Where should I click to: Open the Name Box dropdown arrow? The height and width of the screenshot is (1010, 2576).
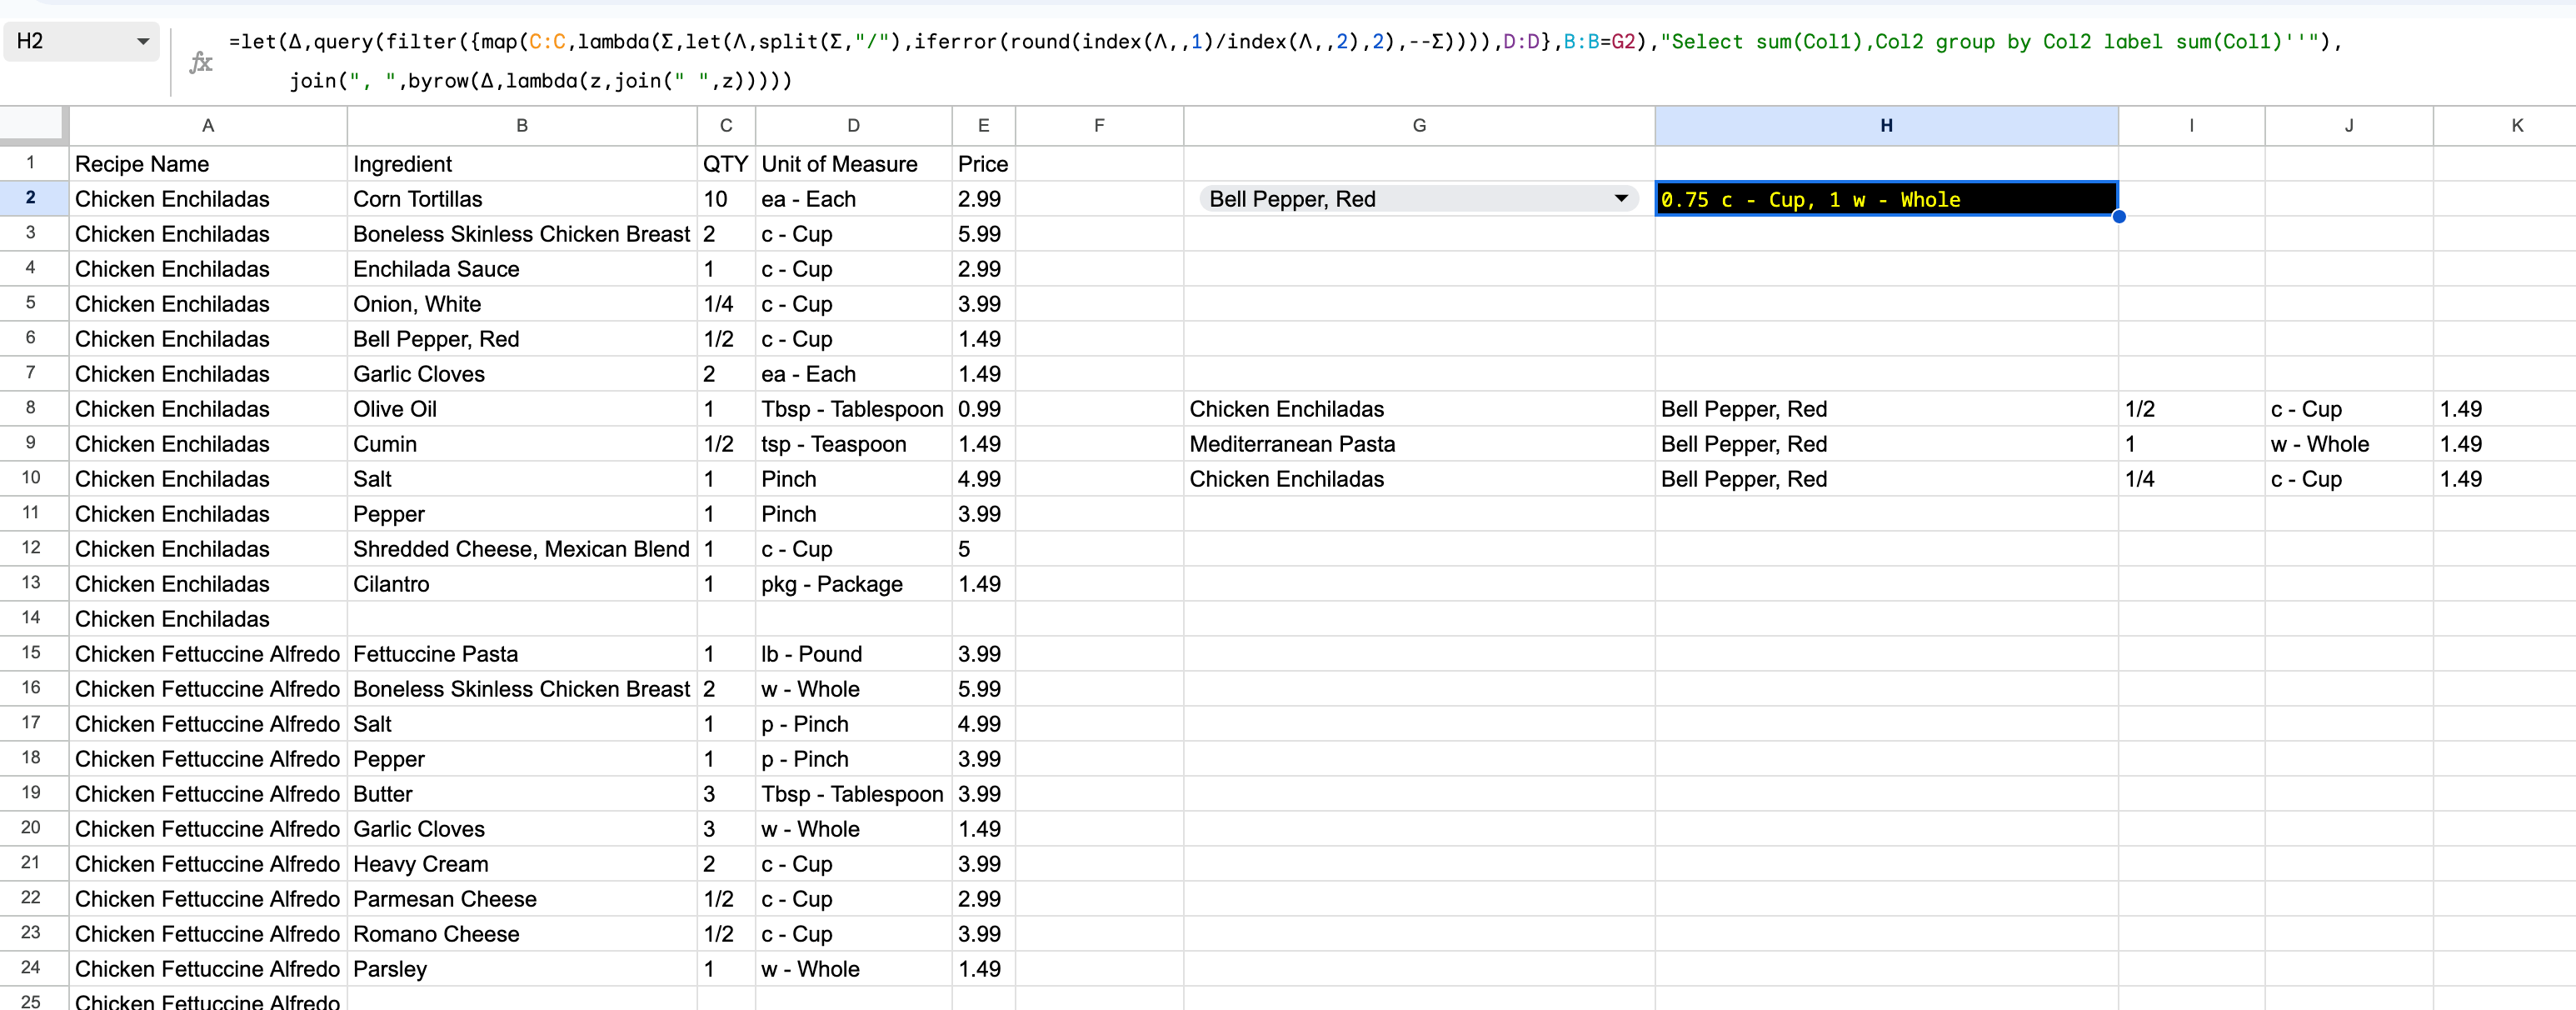click(x=143, y=41)
